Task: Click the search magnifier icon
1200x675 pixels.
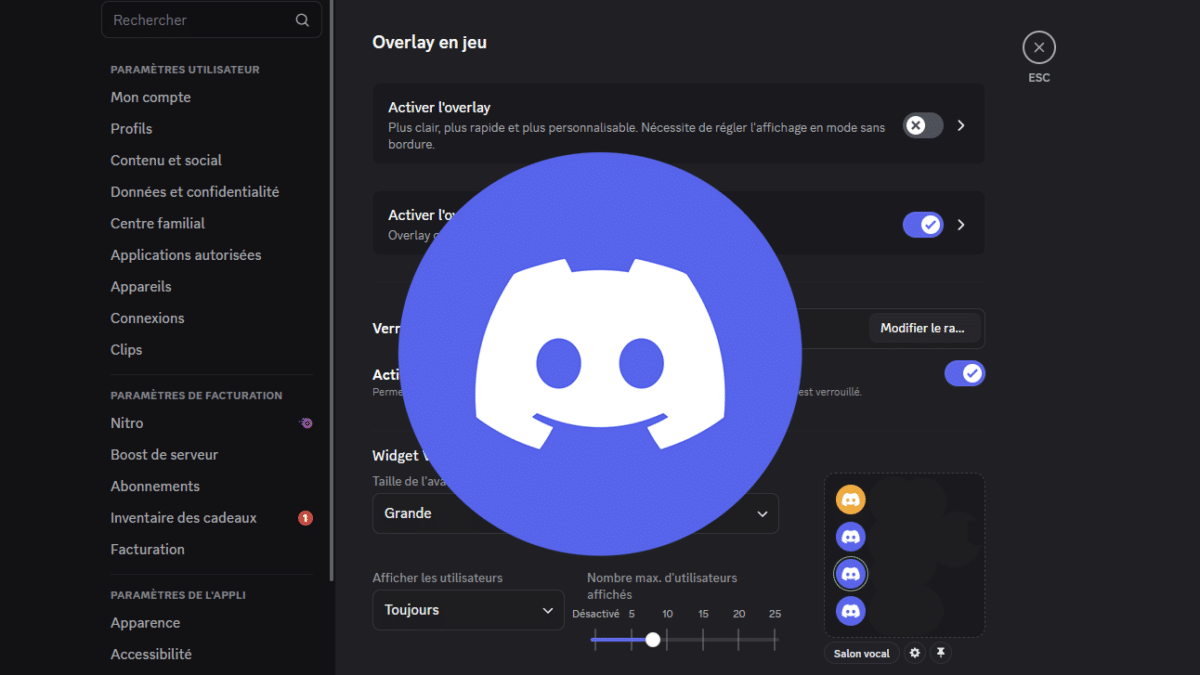Action: [302, 20]
